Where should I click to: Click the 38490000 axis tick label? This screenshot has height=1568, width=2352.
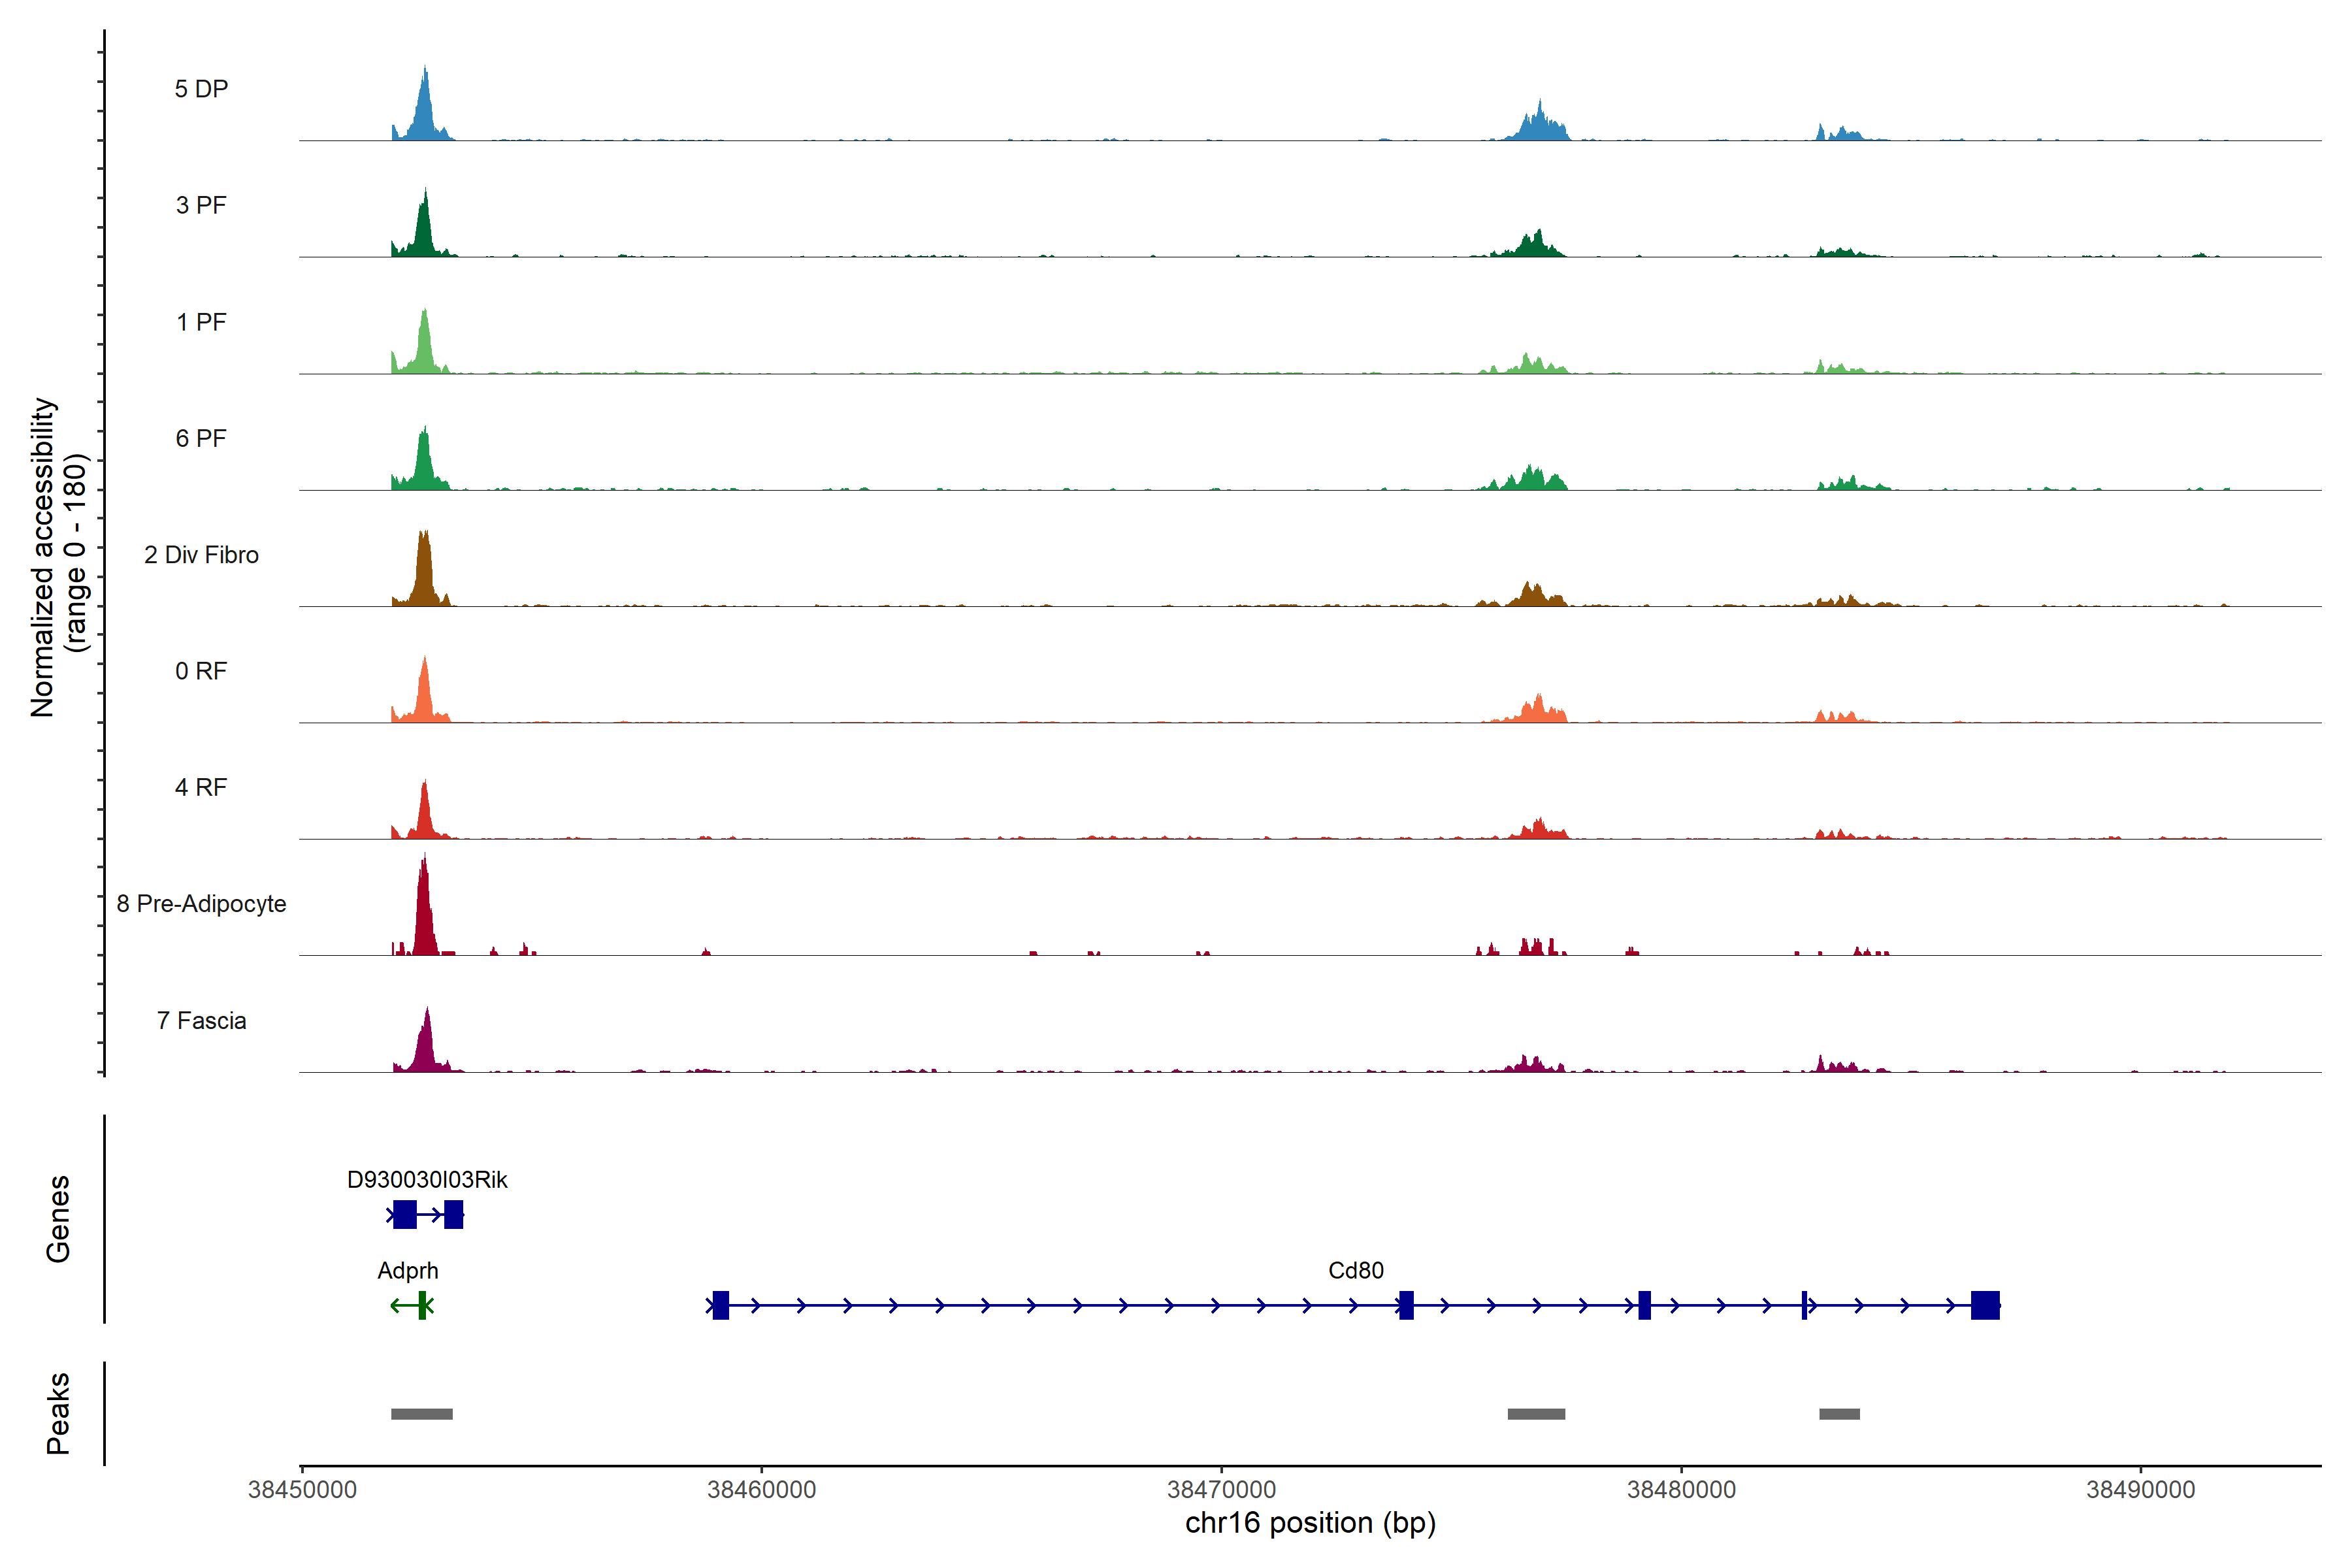tap(2140, 1490)
